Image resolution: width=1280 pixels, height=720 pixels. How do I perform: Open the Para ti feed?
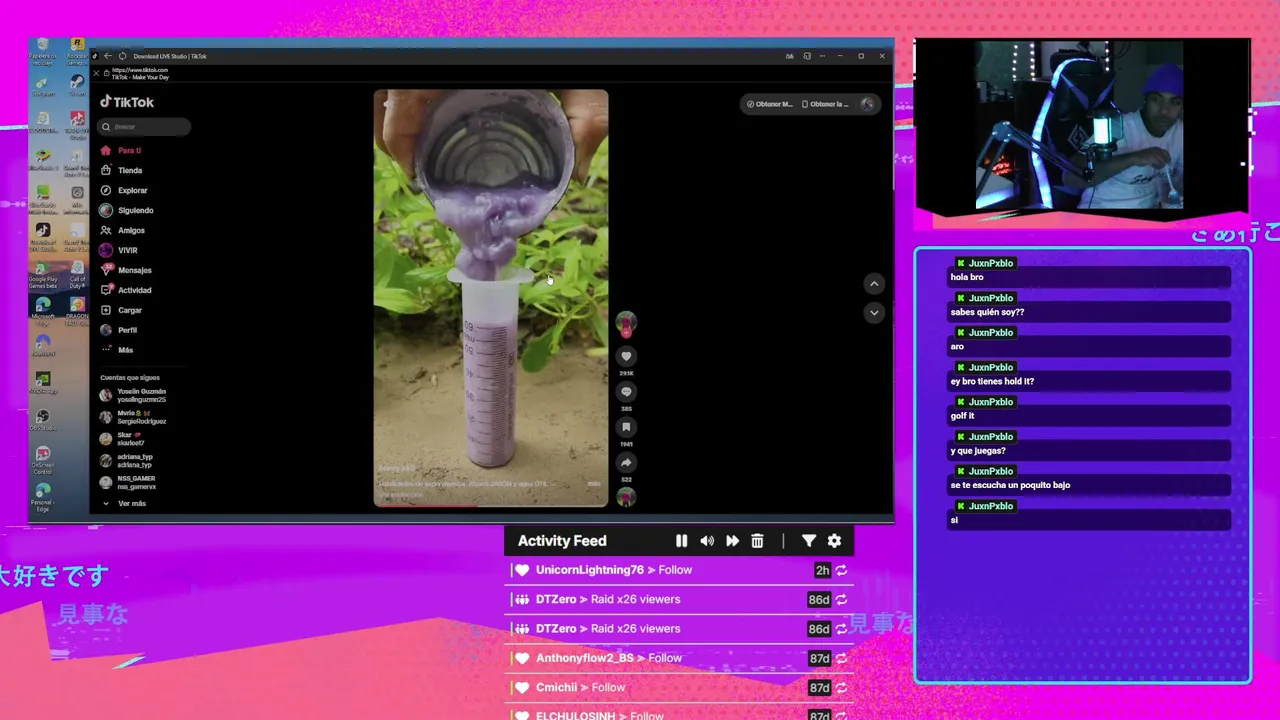coord(121,150)
